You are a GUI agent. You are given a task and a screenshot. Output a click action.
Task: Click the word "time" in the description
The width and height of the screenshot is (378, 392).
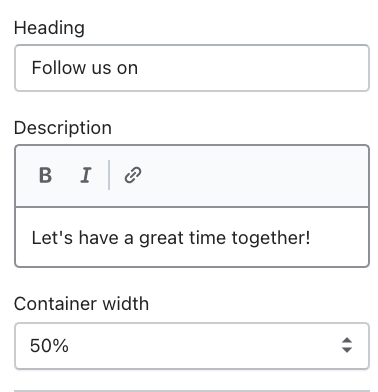click(x=207, y=238)
